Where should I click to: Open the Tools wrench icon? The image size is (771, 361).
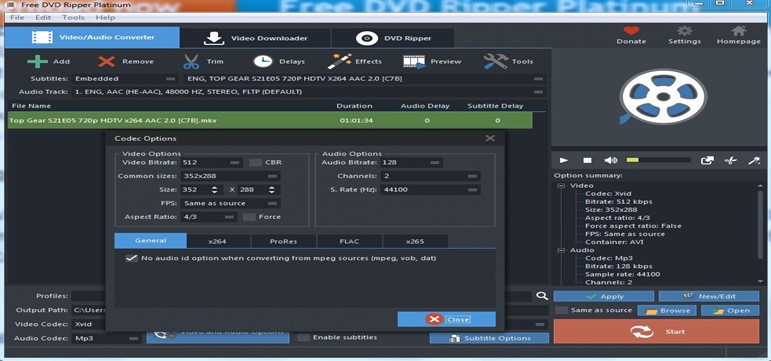496,61
